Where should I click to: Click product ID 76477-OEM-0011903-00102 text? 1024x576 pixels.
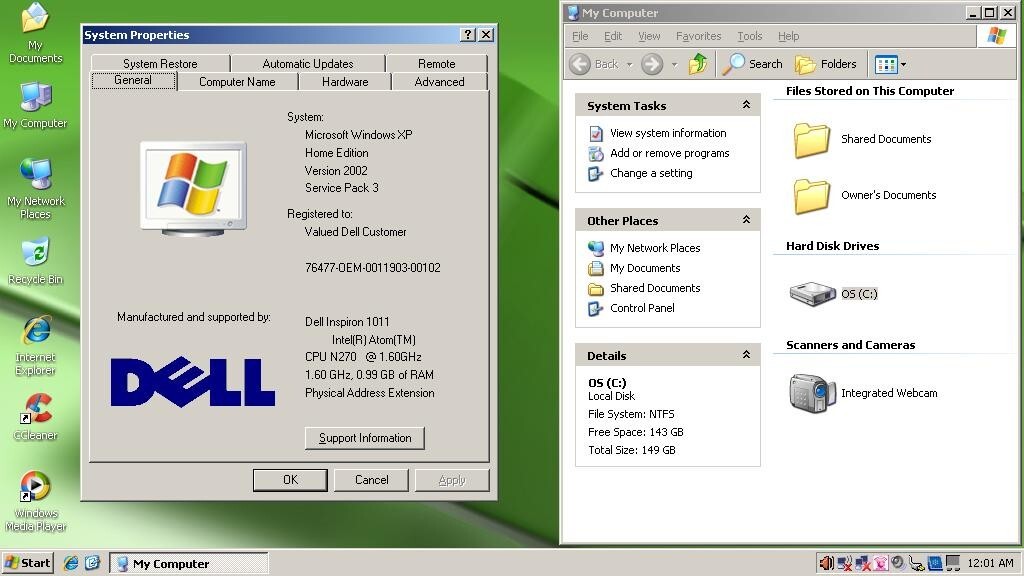(372, 268)
